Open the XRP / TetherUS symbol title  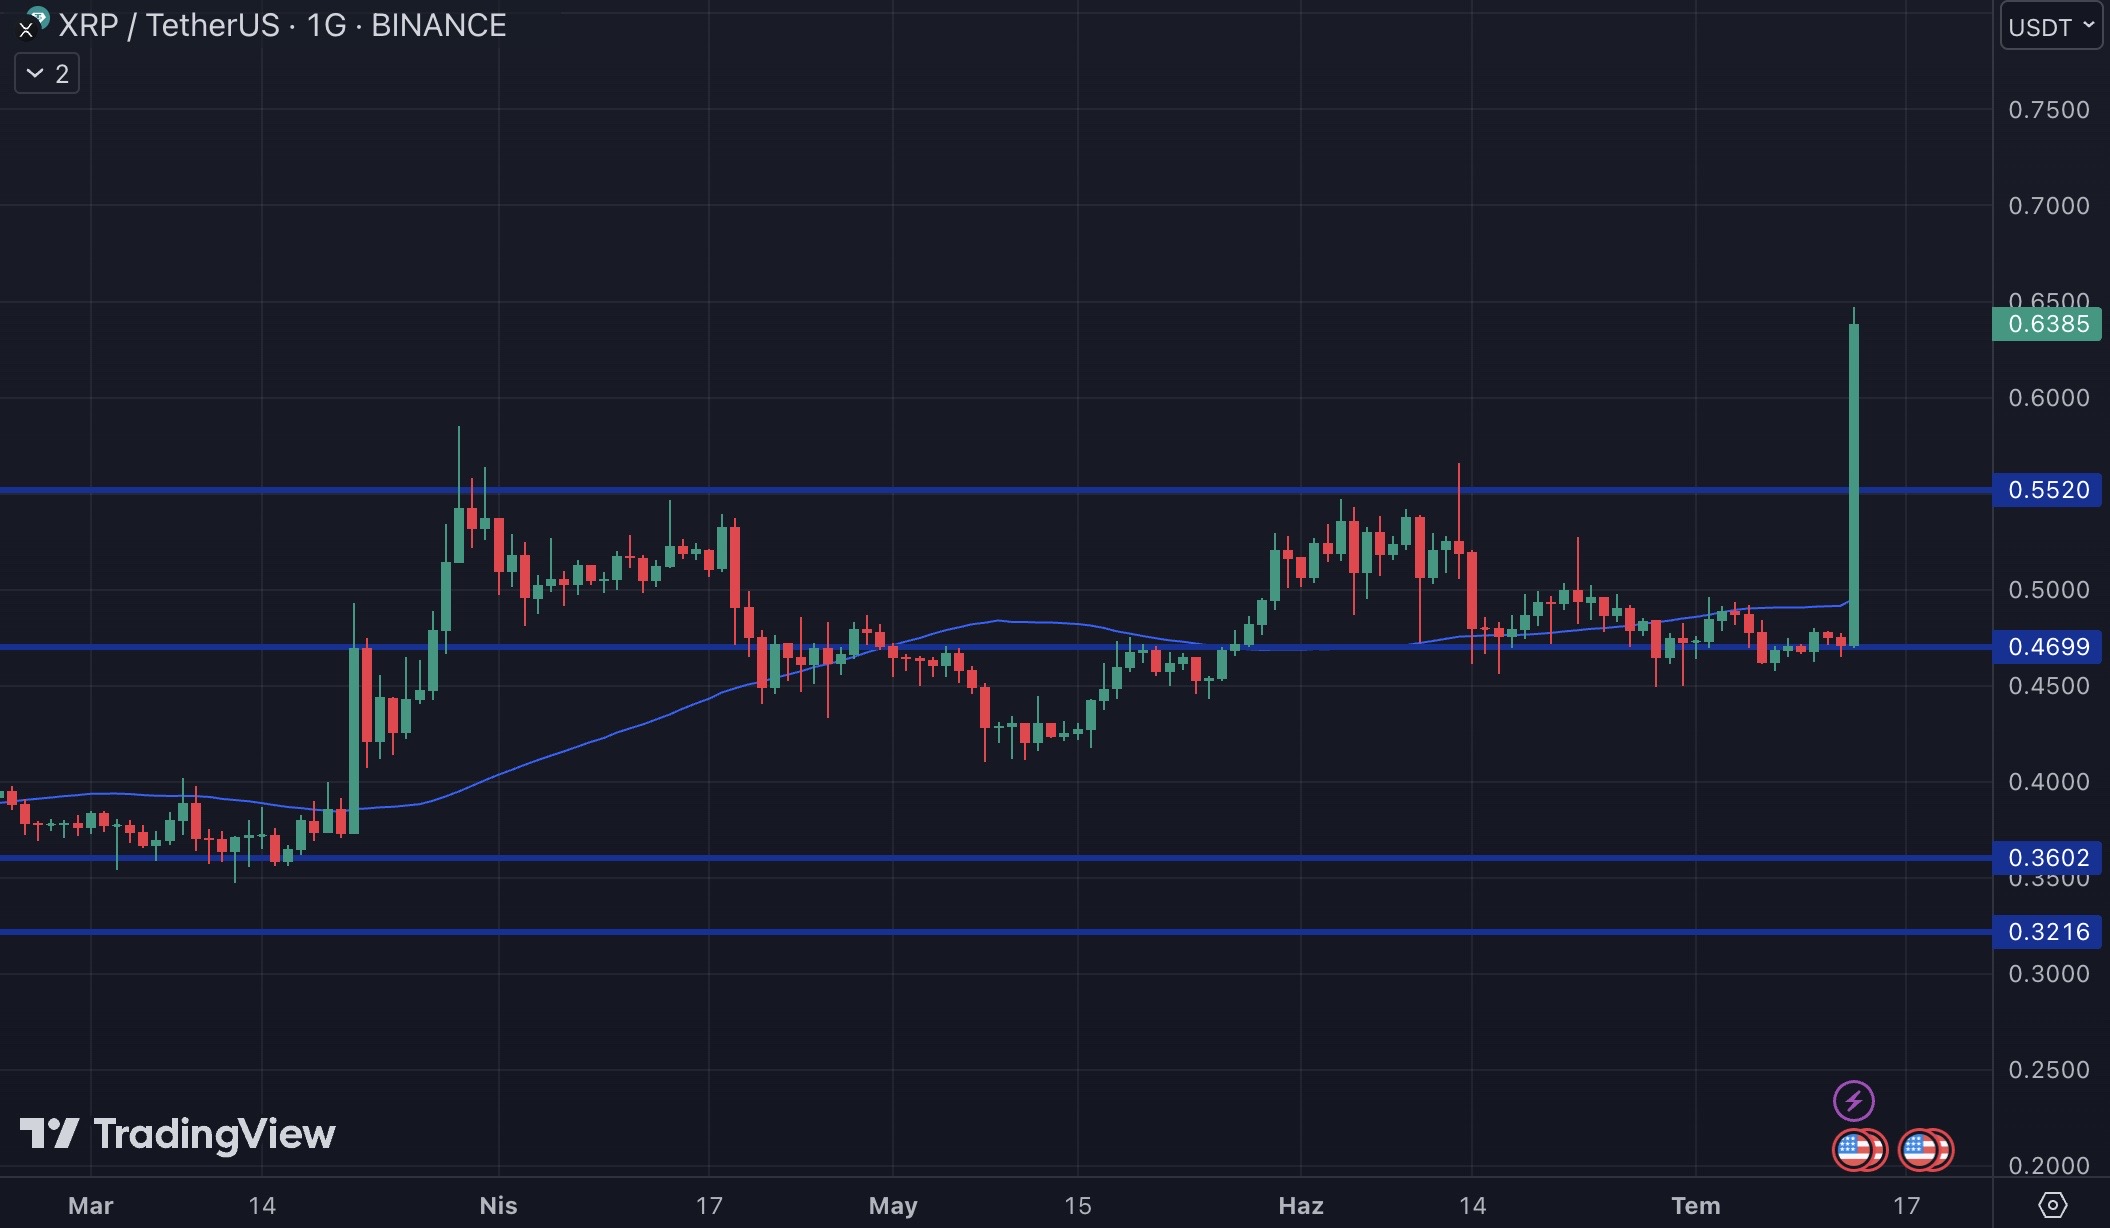282,25
